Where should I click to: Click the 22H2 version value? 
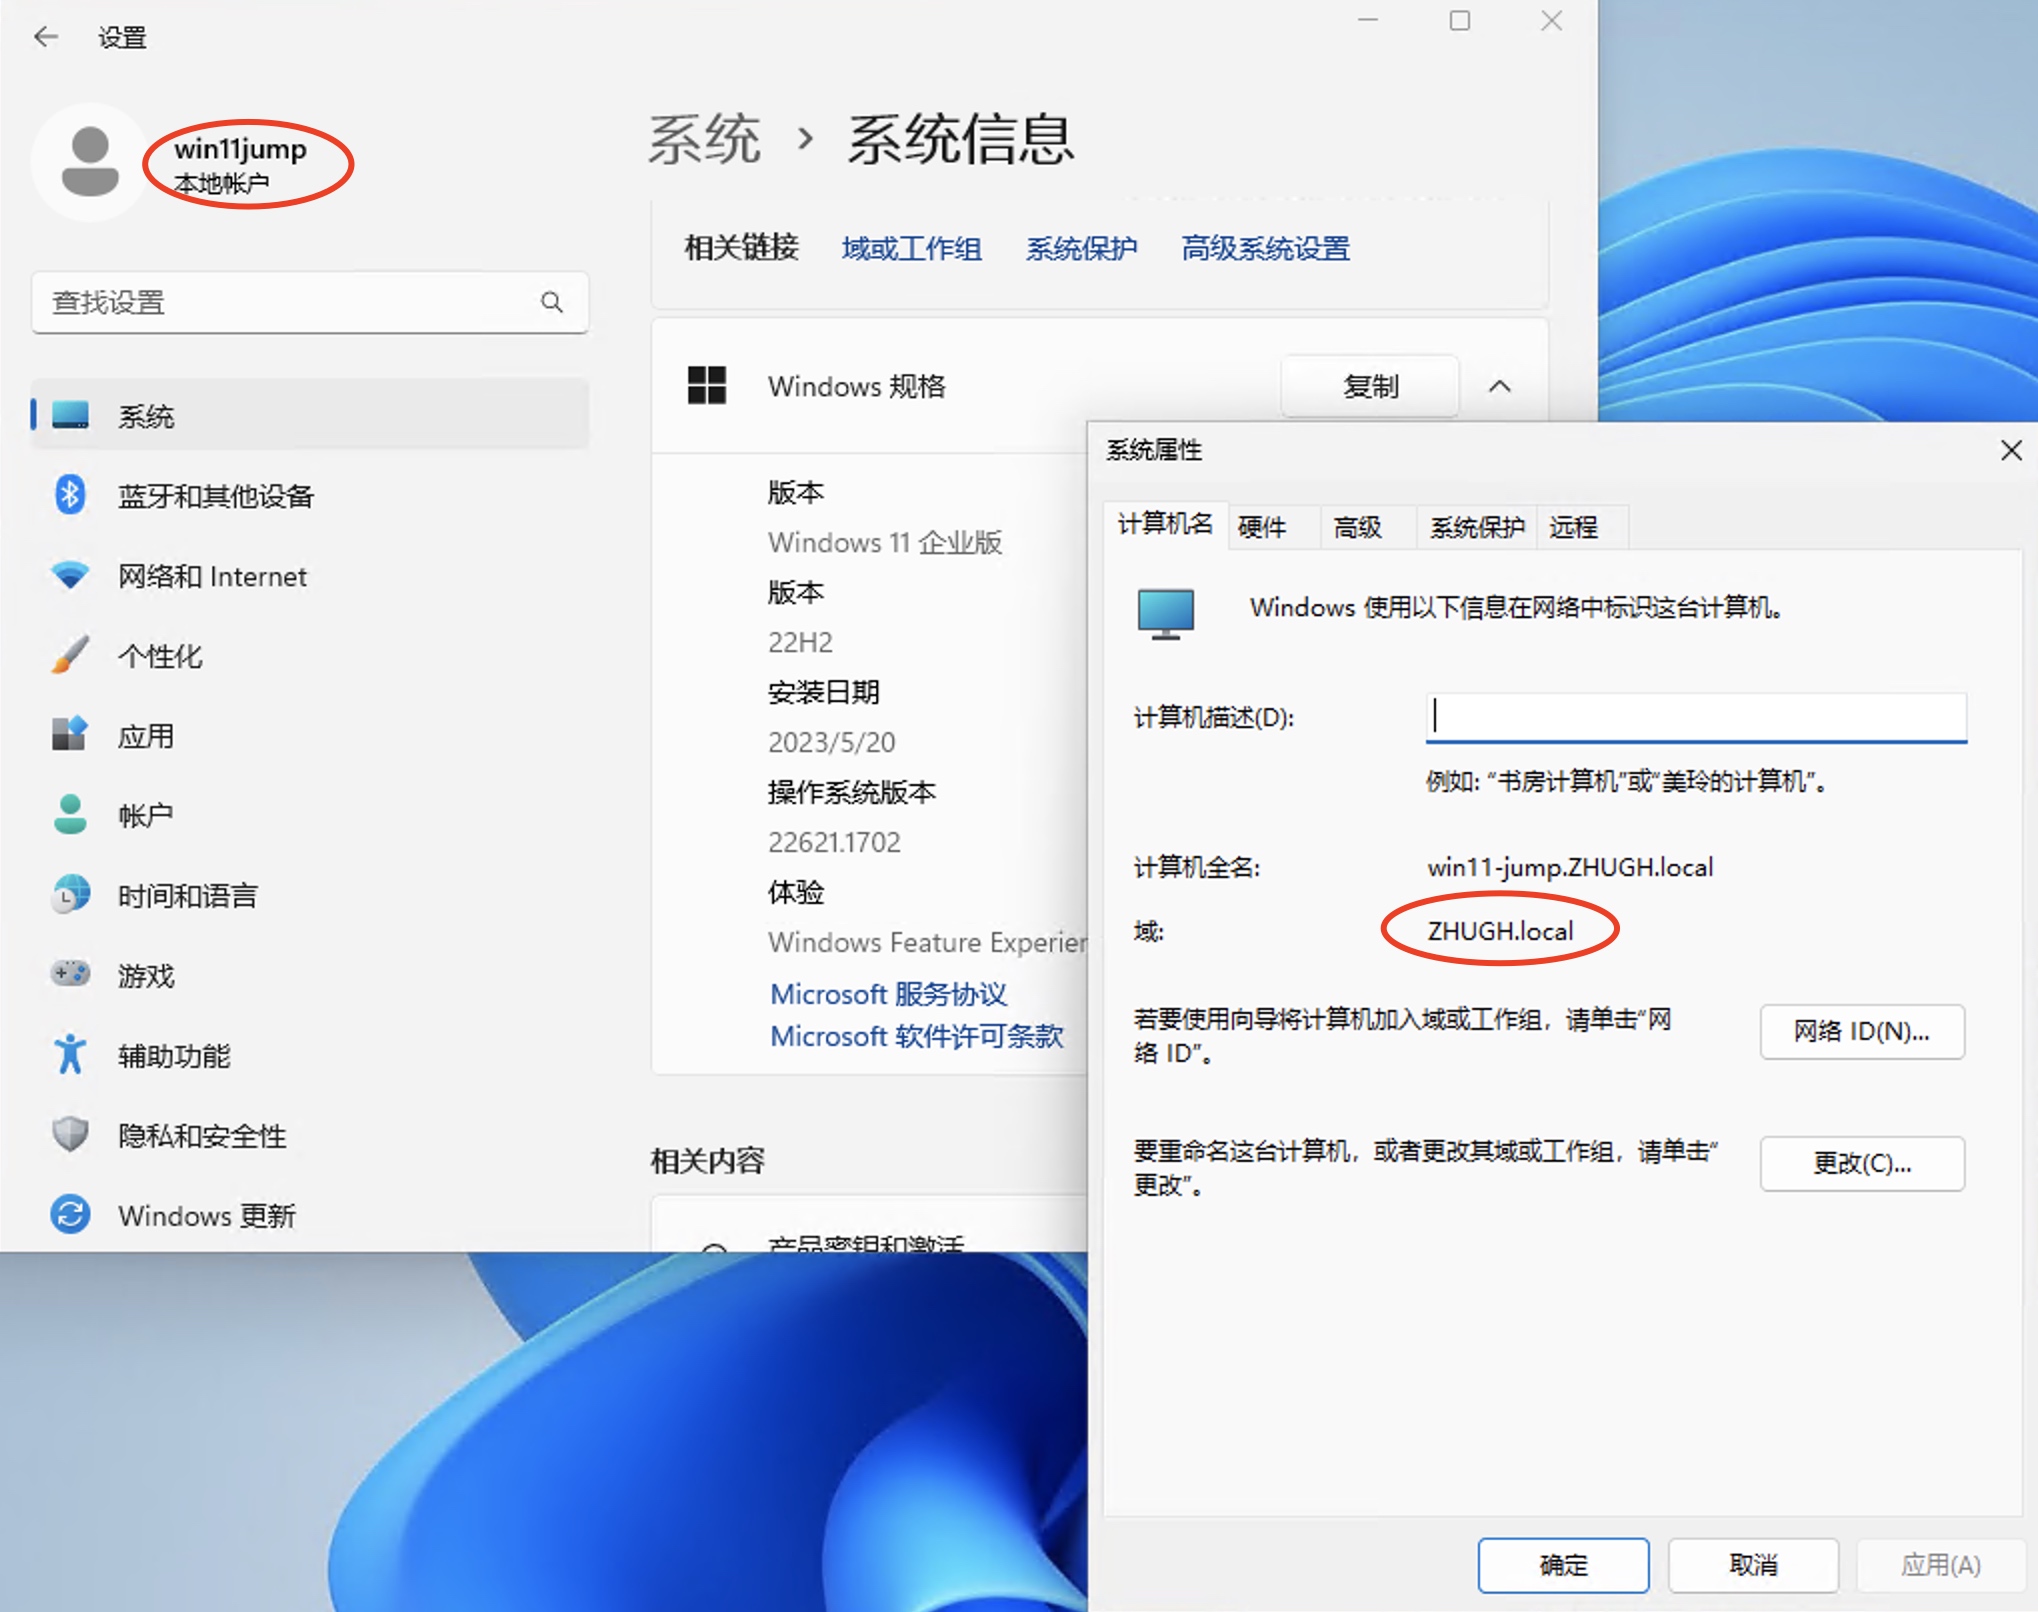[x=800, y=642]
